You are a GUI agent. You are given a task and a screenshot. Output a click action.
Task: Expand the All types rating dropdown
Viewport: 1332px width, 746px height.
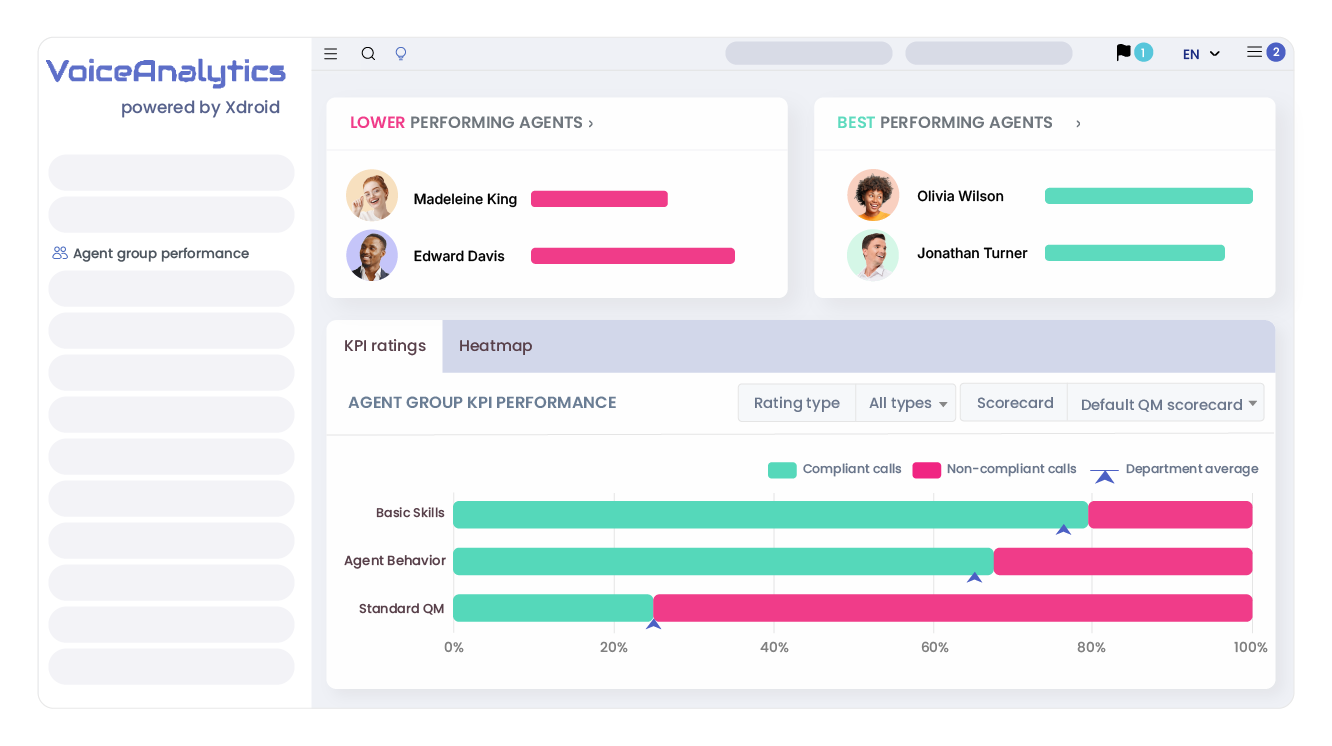coord(903,402)
